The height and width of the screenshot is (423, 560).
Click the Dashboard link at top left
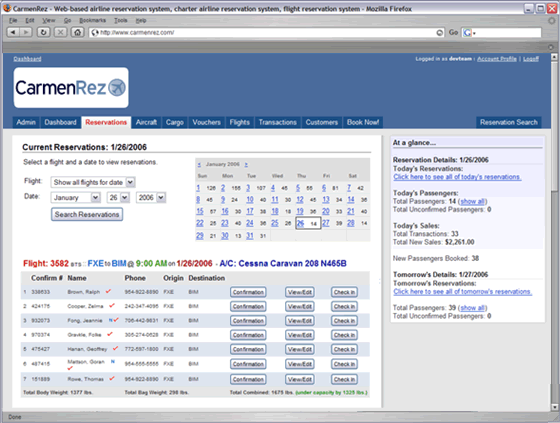point(27,59)
